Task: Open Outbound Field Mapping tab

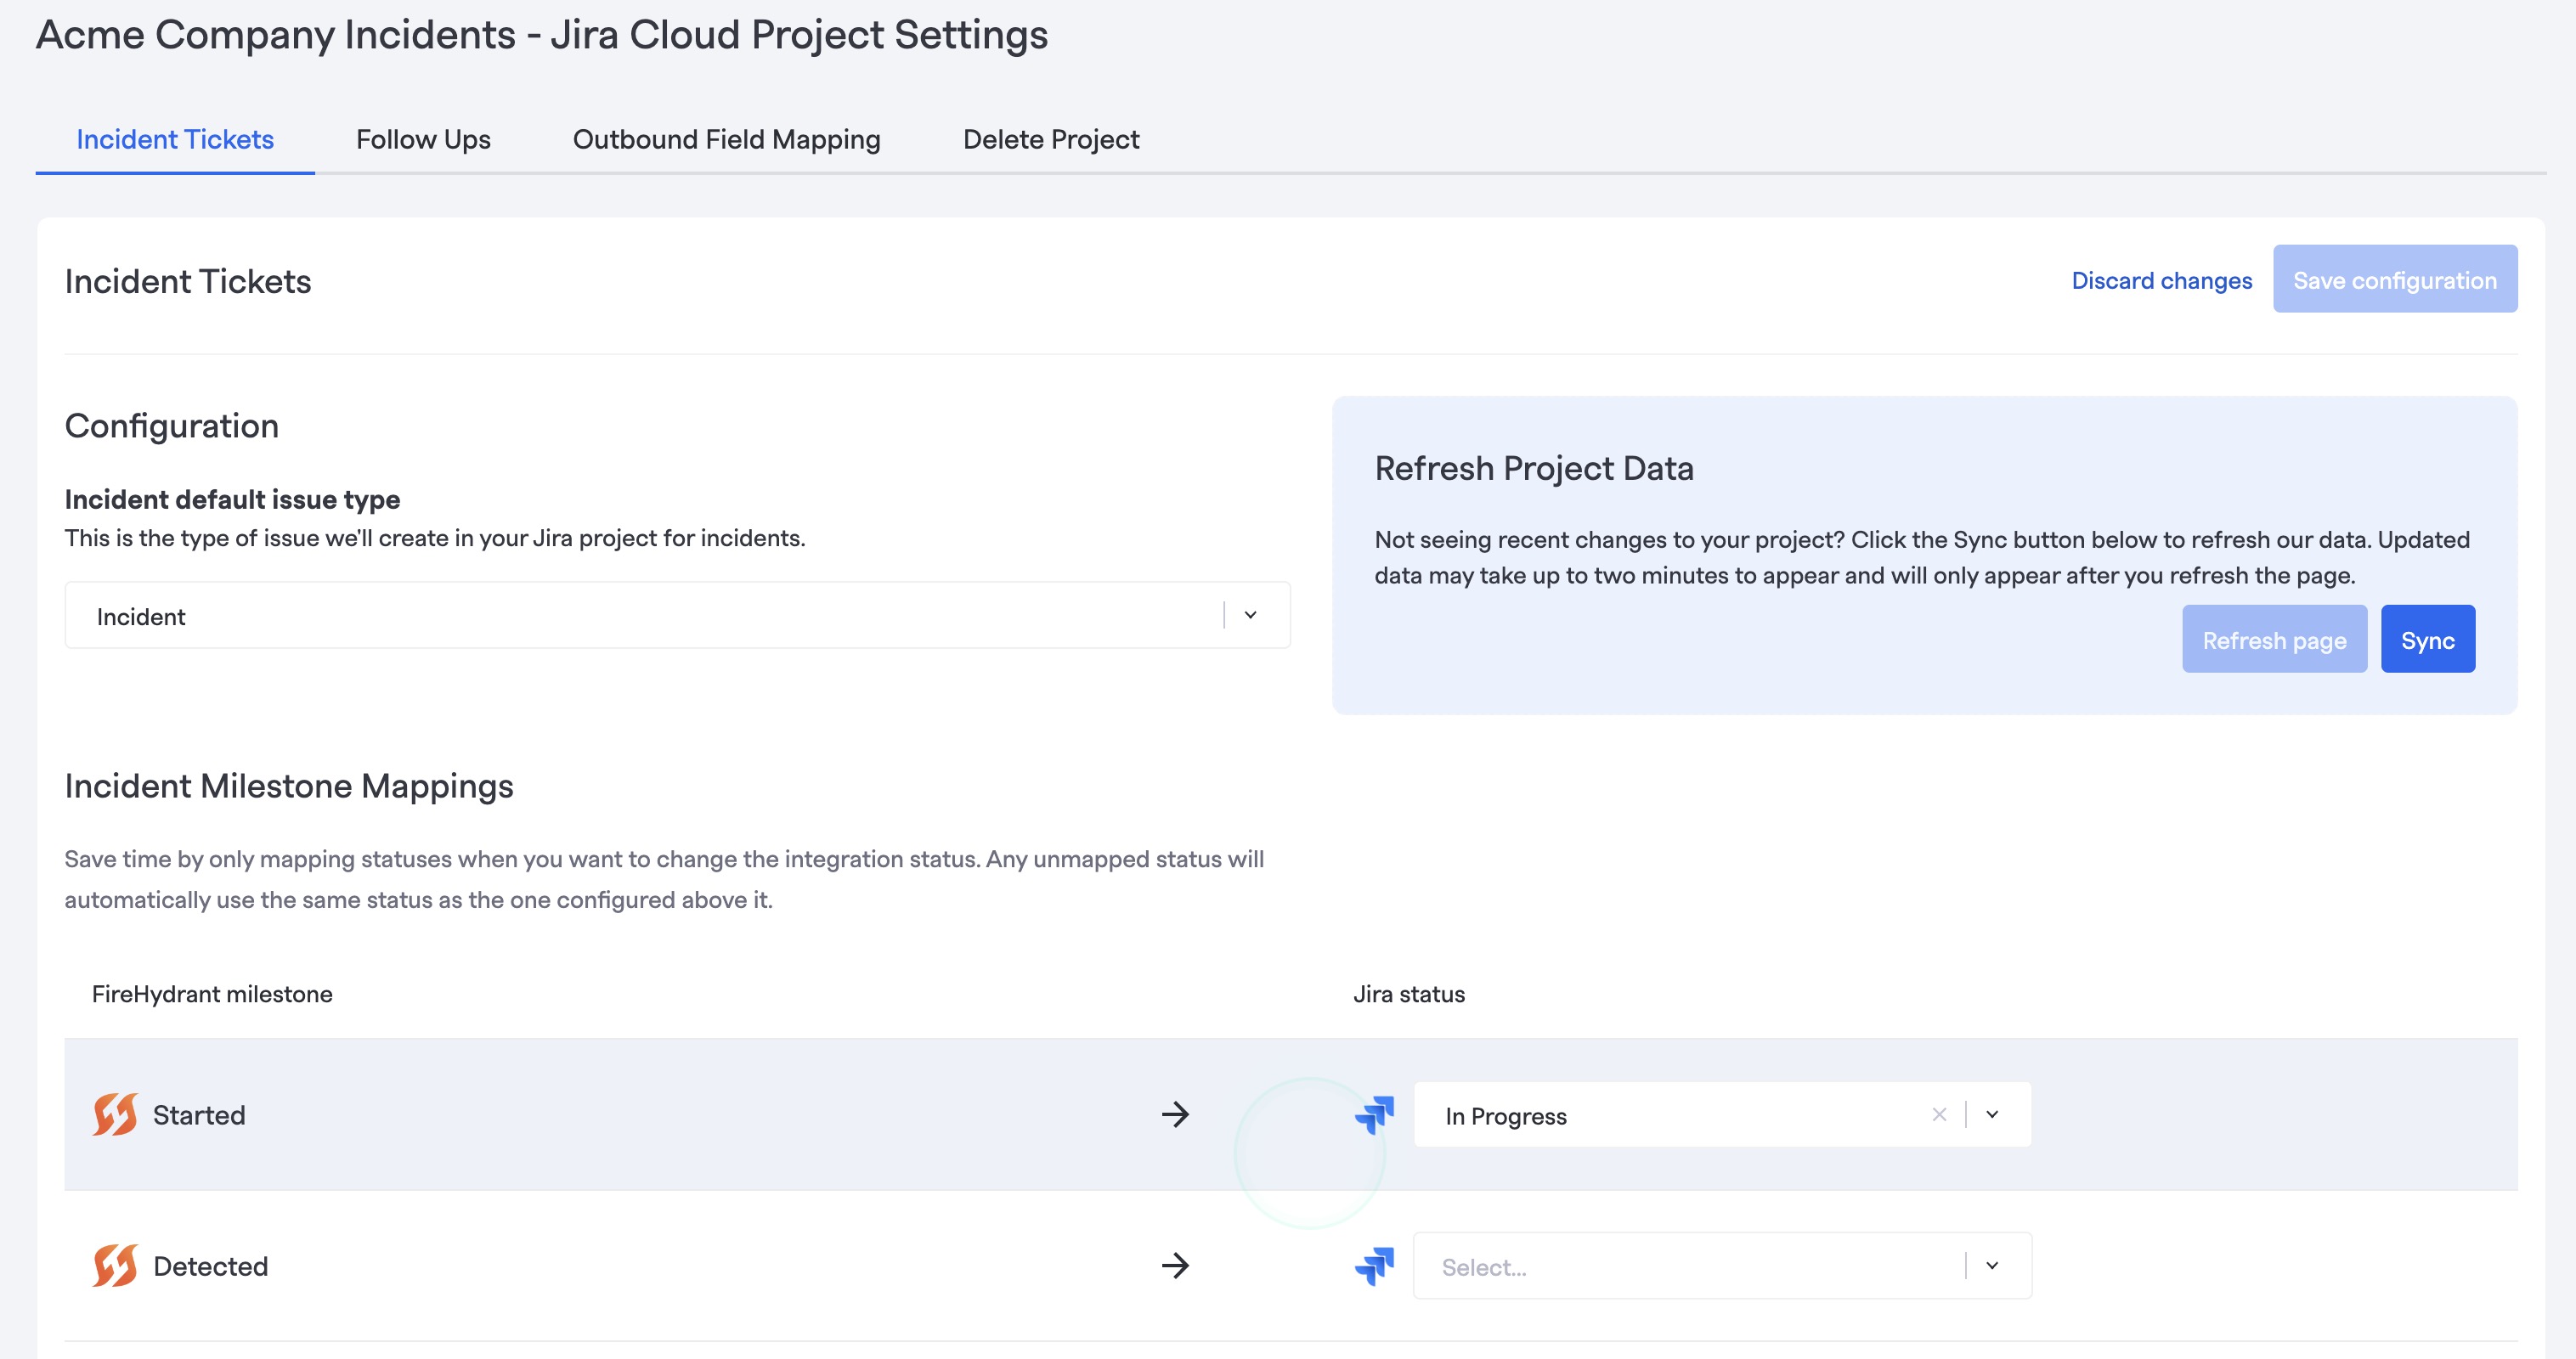Action: point(726,139)
